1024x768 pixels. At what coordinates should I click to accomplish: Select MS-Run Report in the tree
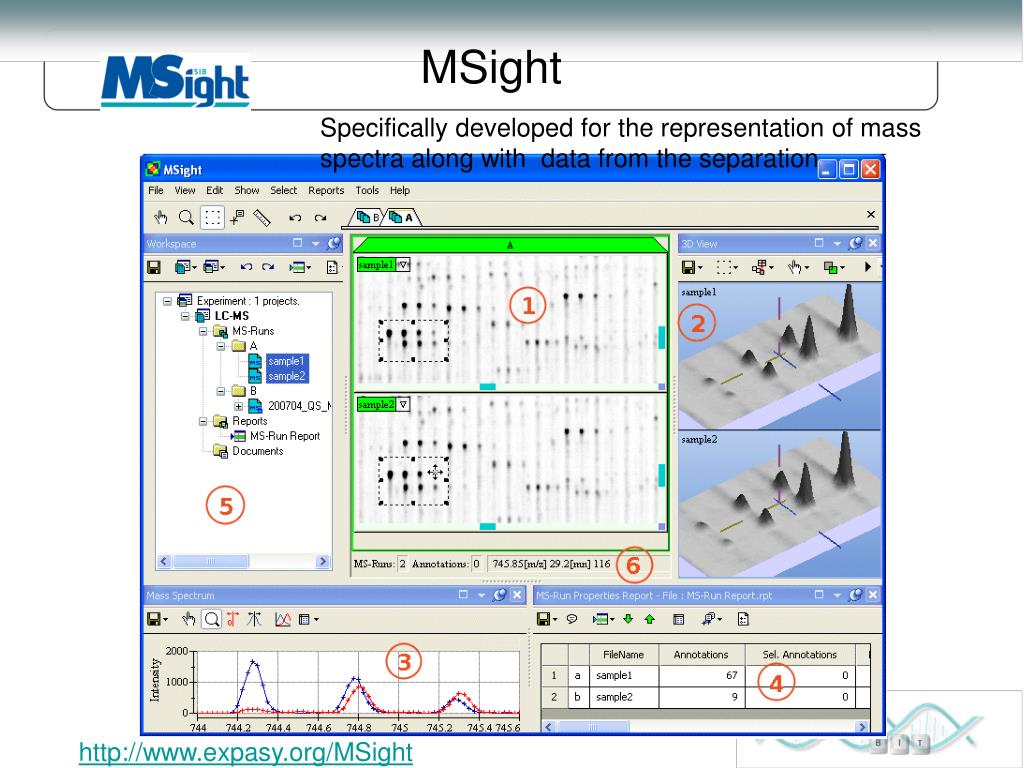pyautogui.click(x=285, y=436)
